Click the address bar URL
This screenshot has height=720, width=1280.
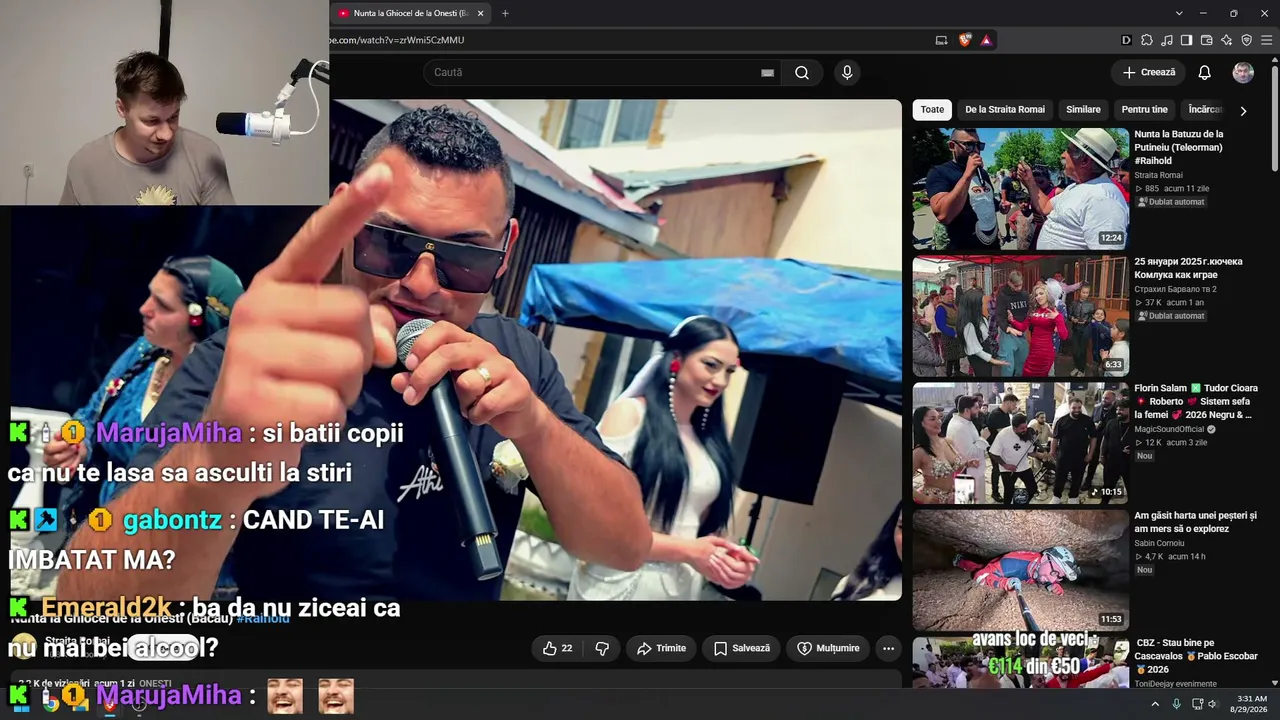tap(397, 40)
